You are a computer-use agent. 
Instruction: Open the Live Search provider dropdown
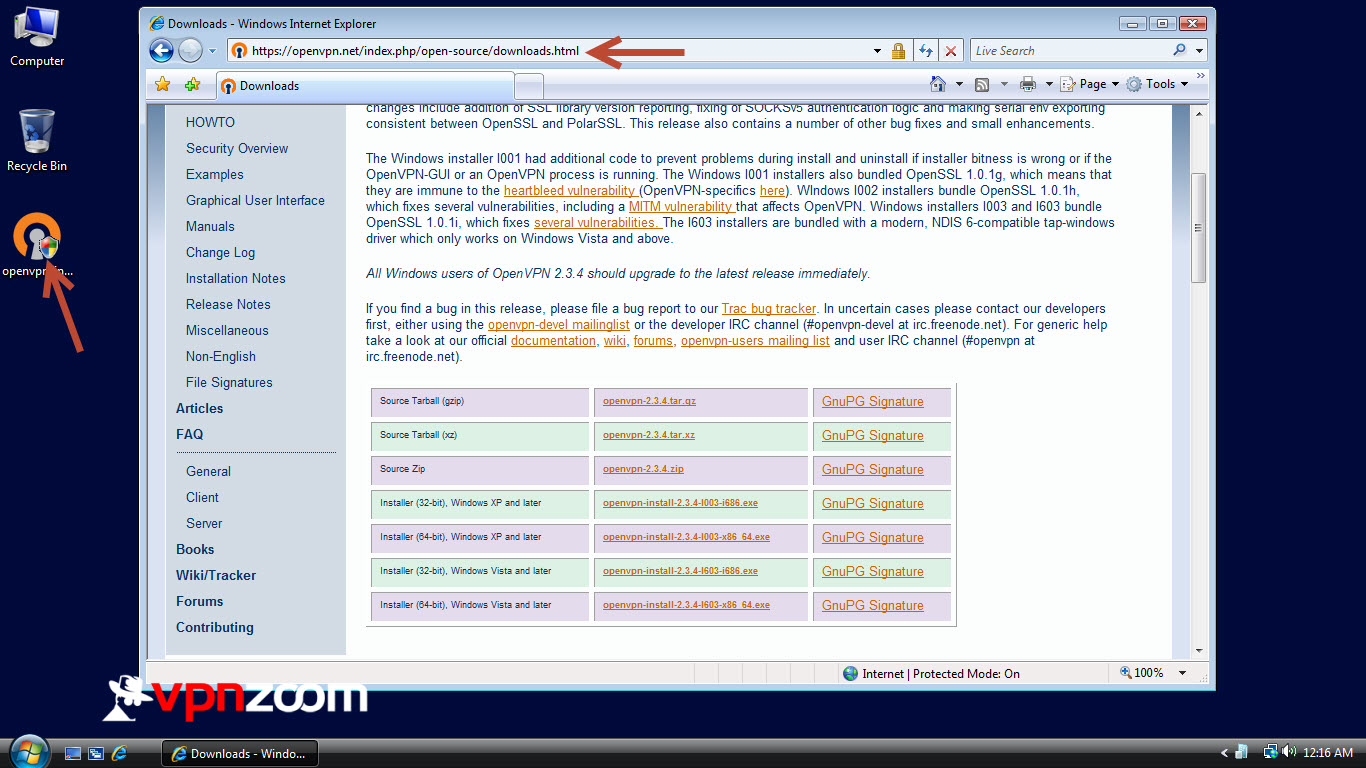click(x=1199, y=51)
